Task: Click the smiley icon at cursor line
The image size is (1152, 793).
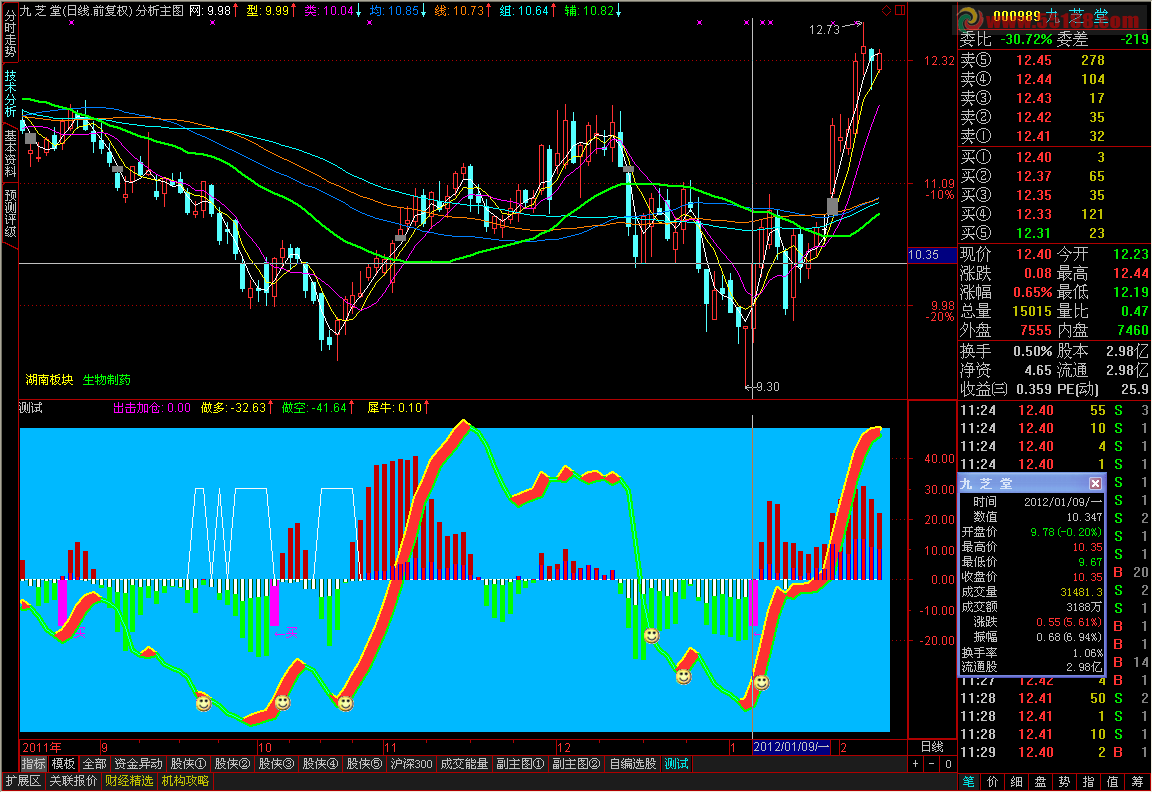Action: [x=762, y=683]
